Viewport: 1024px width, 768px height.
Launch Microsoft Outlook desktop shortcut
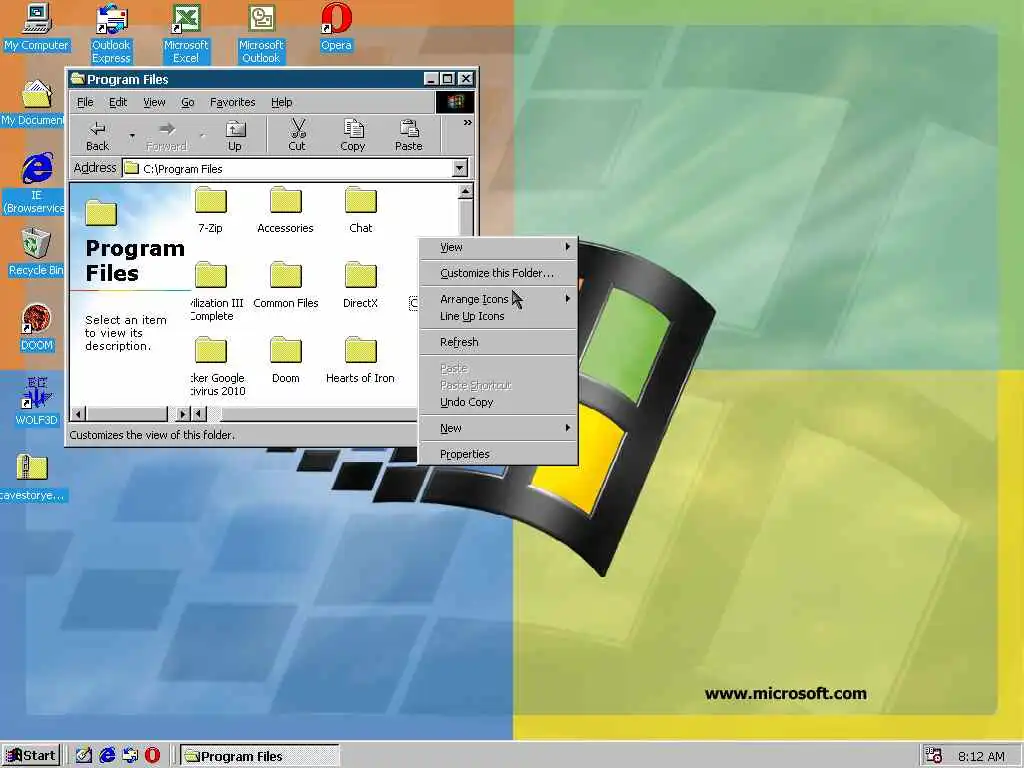coord(261,34)
